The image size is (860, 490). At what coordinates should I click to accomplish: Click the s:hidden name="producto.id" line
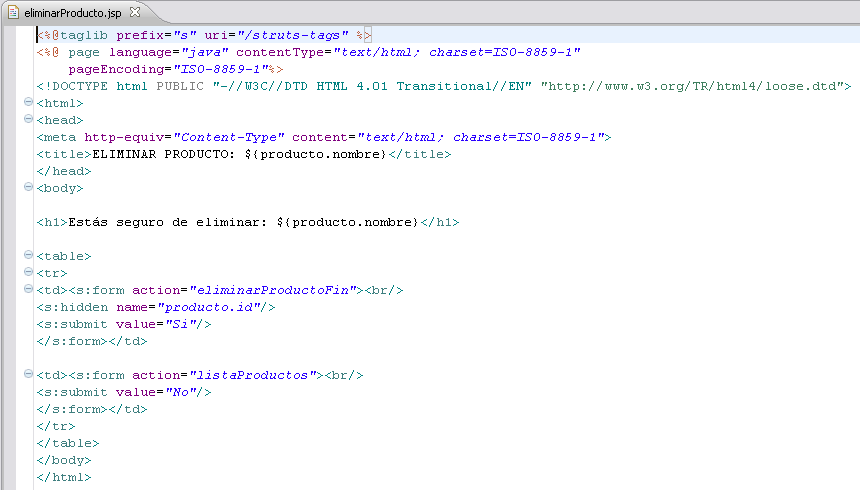coord(156,307)
